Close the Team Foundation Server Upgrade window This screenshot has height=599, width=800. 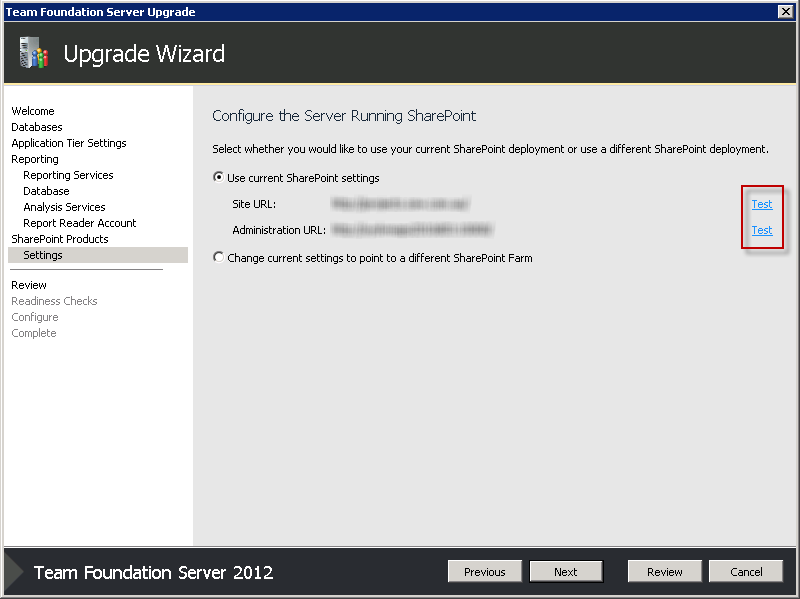tap(785, 11)
